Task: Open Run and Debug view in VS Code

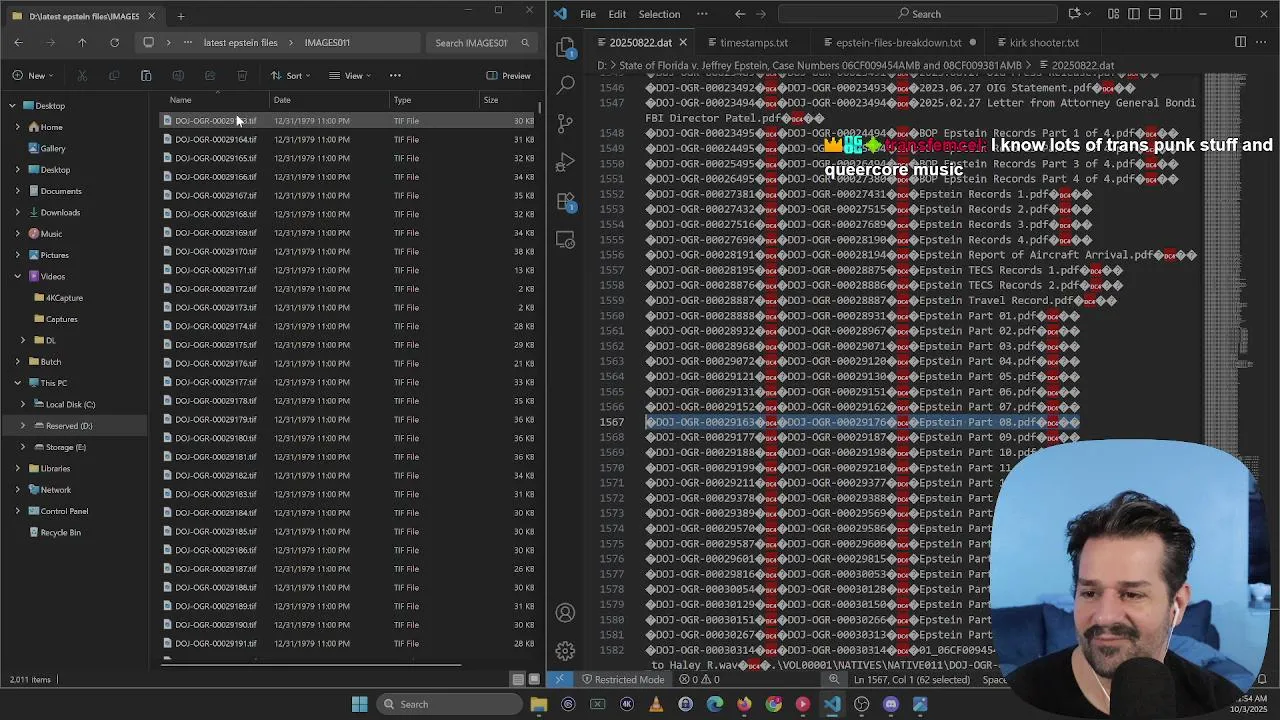Action: [566, 163]
